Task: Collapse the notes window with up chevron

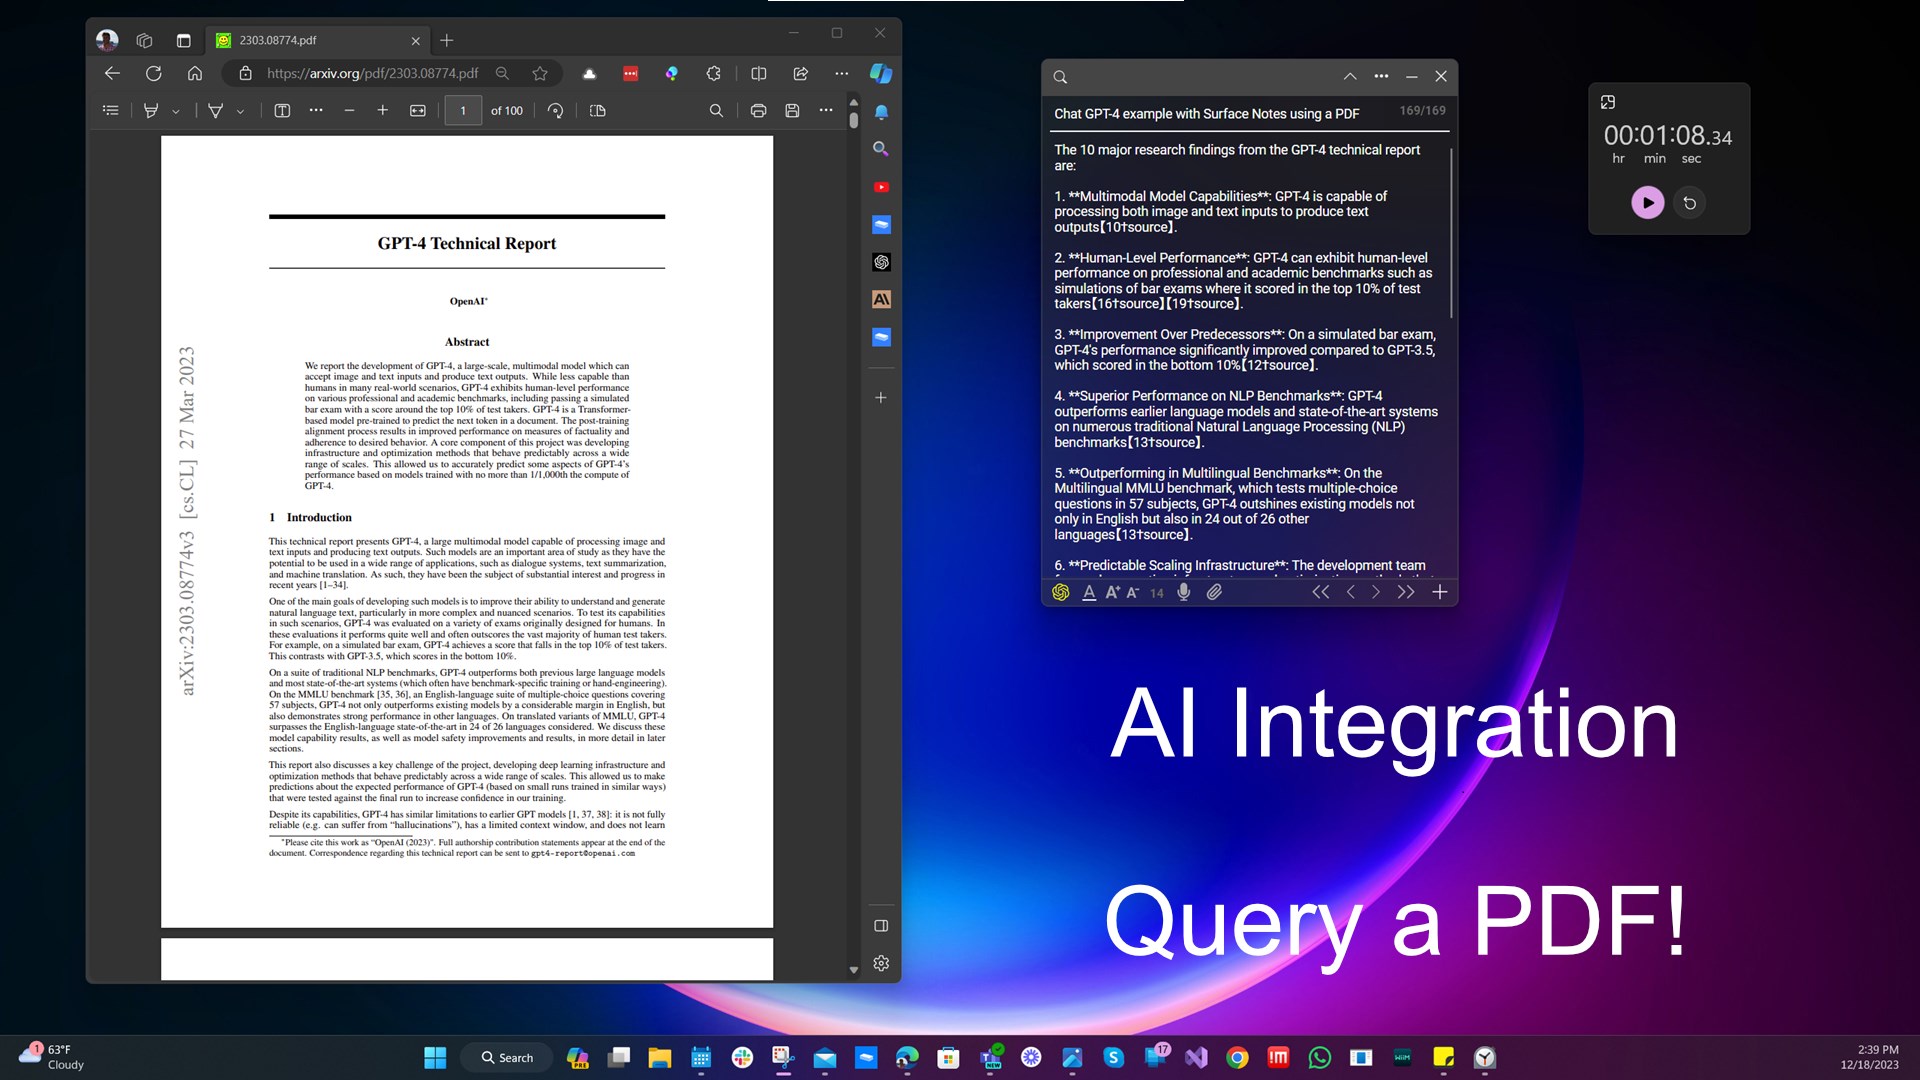Action: pos(1350,76)
